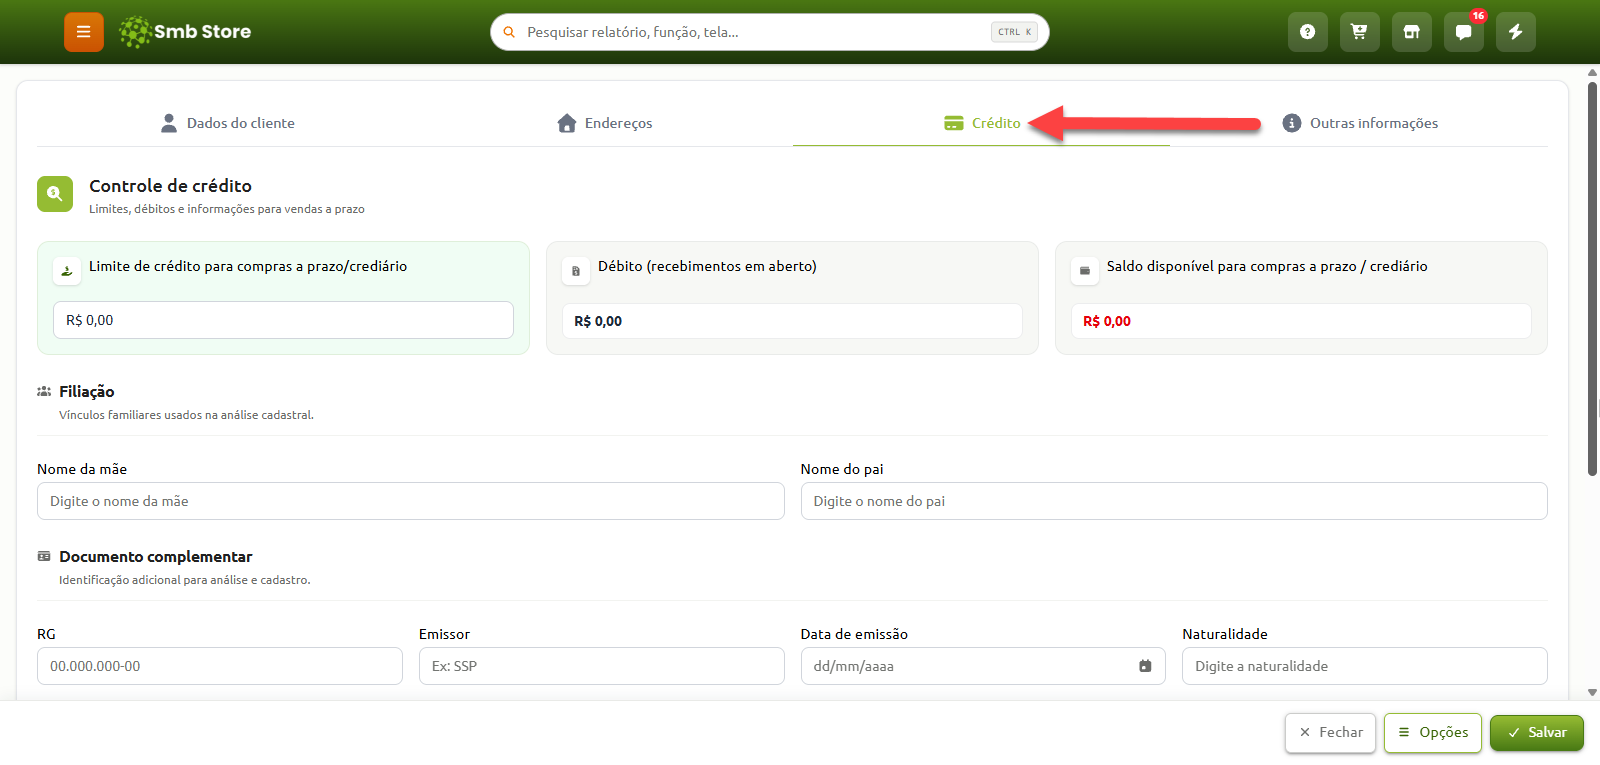Click the Saldo disponível card icon
Screen dimensions: 1600x765
click(1085, 271)
